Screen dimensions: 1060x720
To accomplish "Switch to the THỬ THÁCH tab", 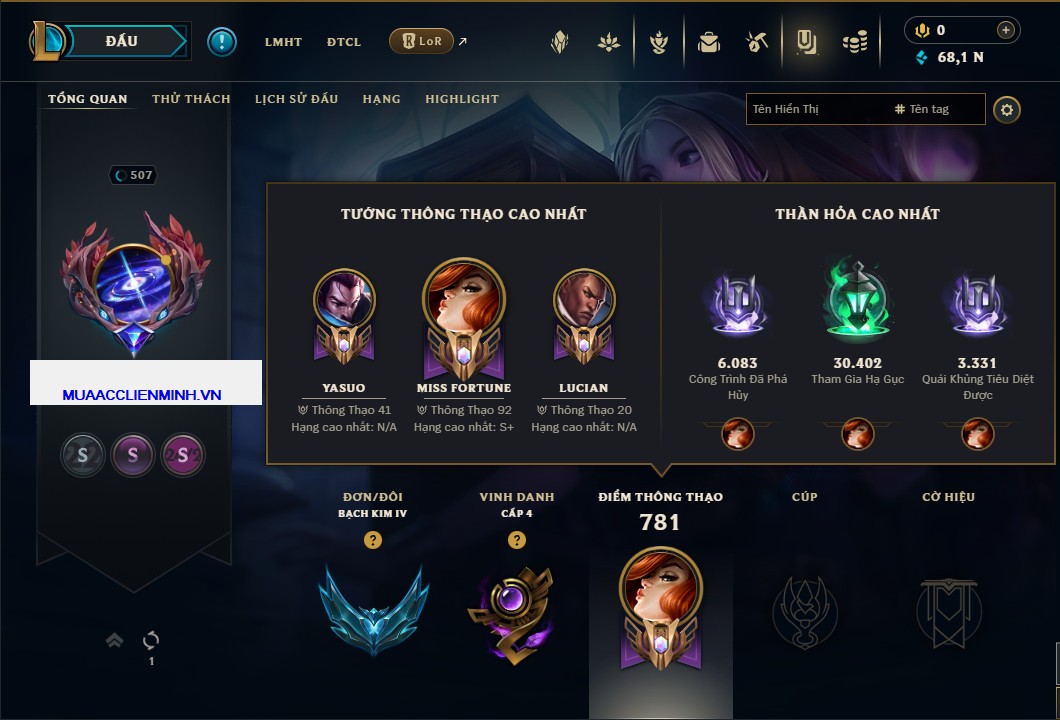I will [191, 99].
